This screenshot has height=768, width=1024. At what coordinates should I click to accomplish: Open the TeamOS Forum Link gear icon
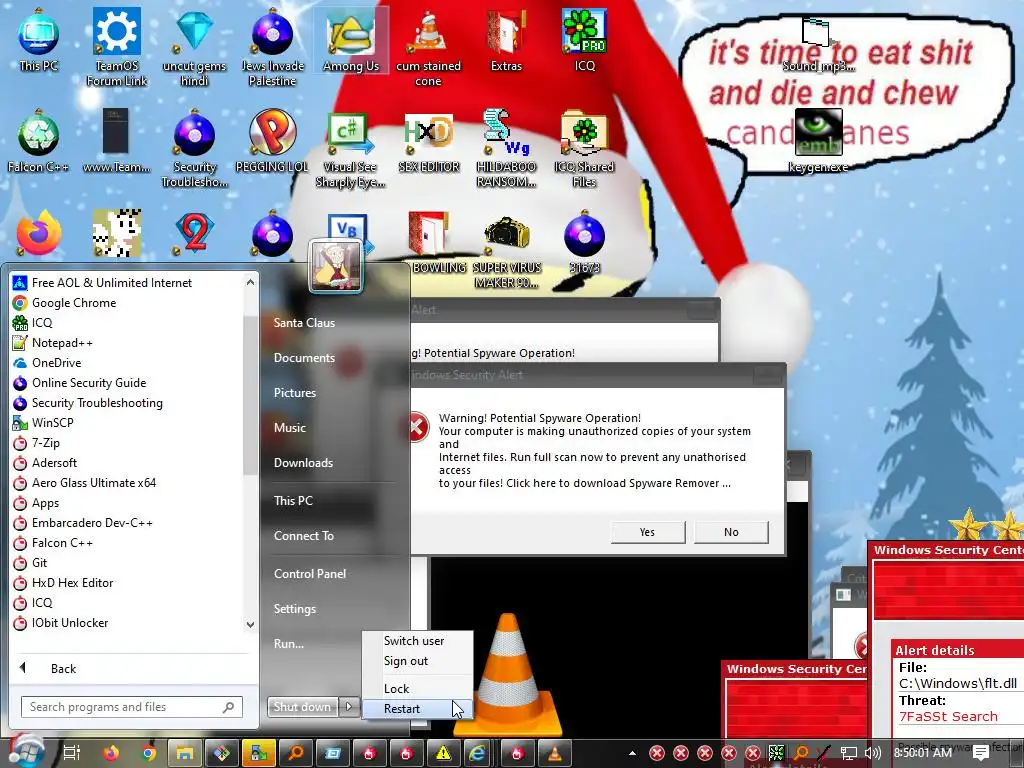point(116,46)
